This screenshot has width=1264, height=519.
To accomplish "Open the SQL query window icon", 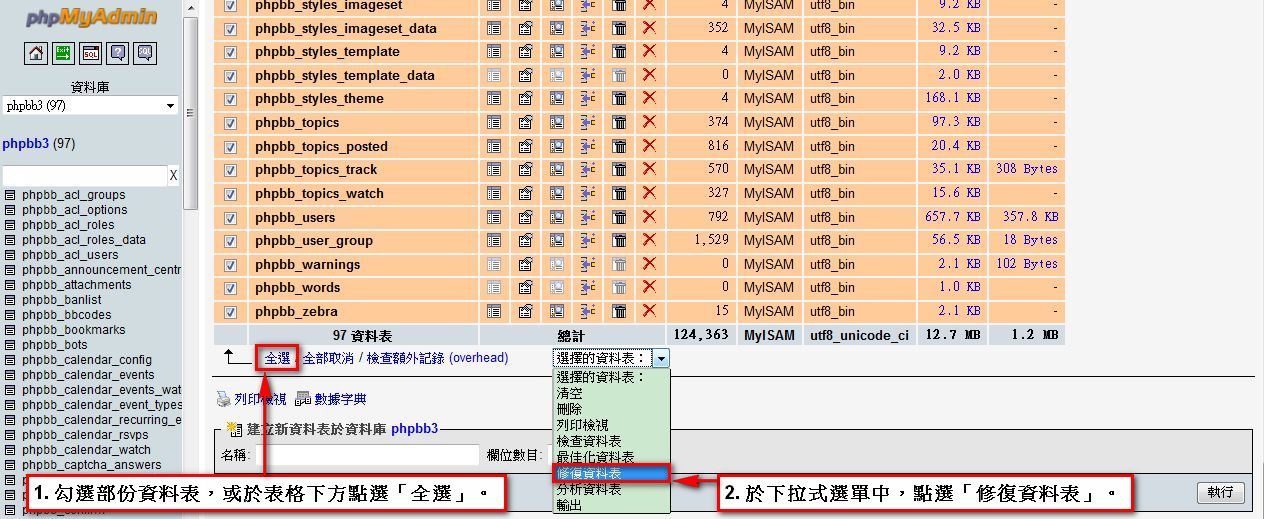I will 91,54.
